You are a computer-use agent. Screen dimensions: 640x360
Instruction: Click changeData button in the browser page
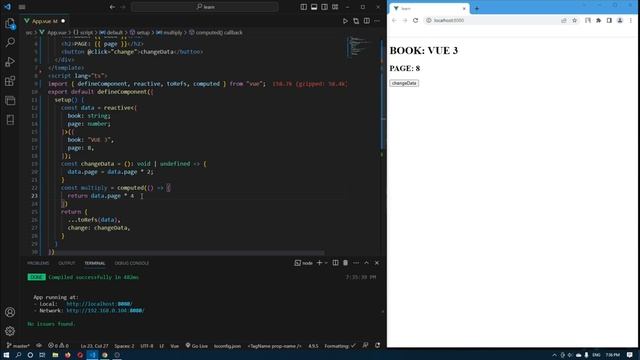pyautogui.click(x=404, y=83)
